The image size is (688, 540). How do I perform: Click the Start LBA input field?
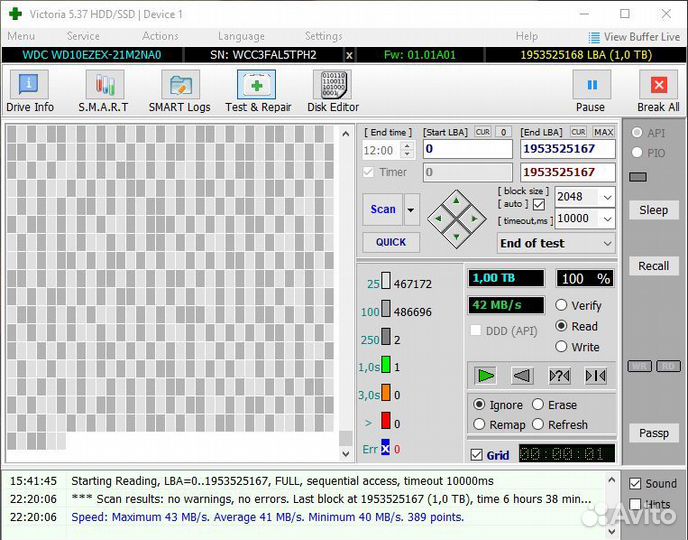[466, 149]
